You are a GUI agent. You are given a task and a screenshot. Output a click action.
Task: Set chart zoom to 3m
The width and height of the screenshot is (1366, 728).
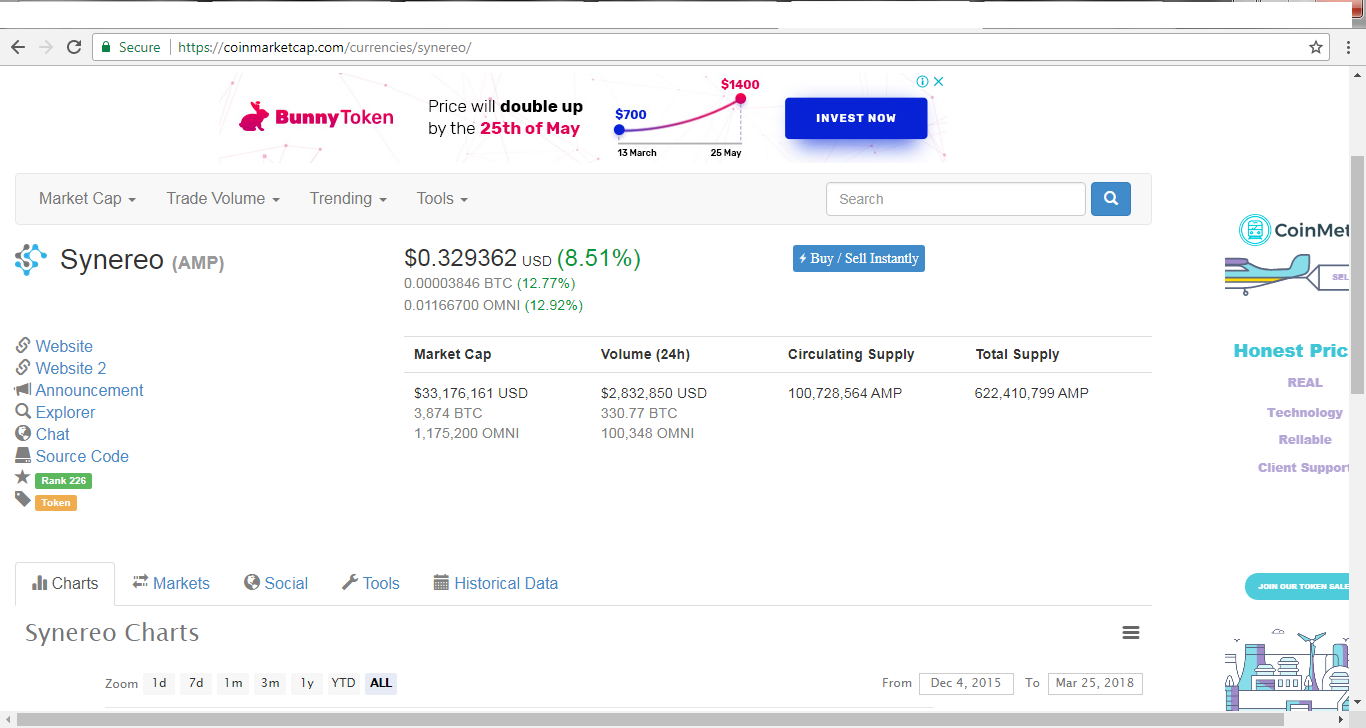tap(270, 683)
